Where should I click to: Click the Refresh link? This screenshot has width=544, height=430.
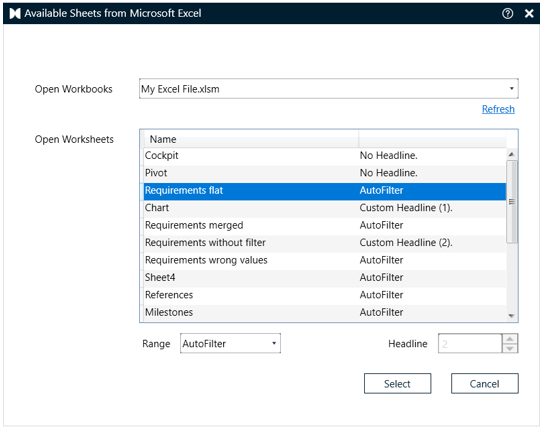[x=498, y=109]
